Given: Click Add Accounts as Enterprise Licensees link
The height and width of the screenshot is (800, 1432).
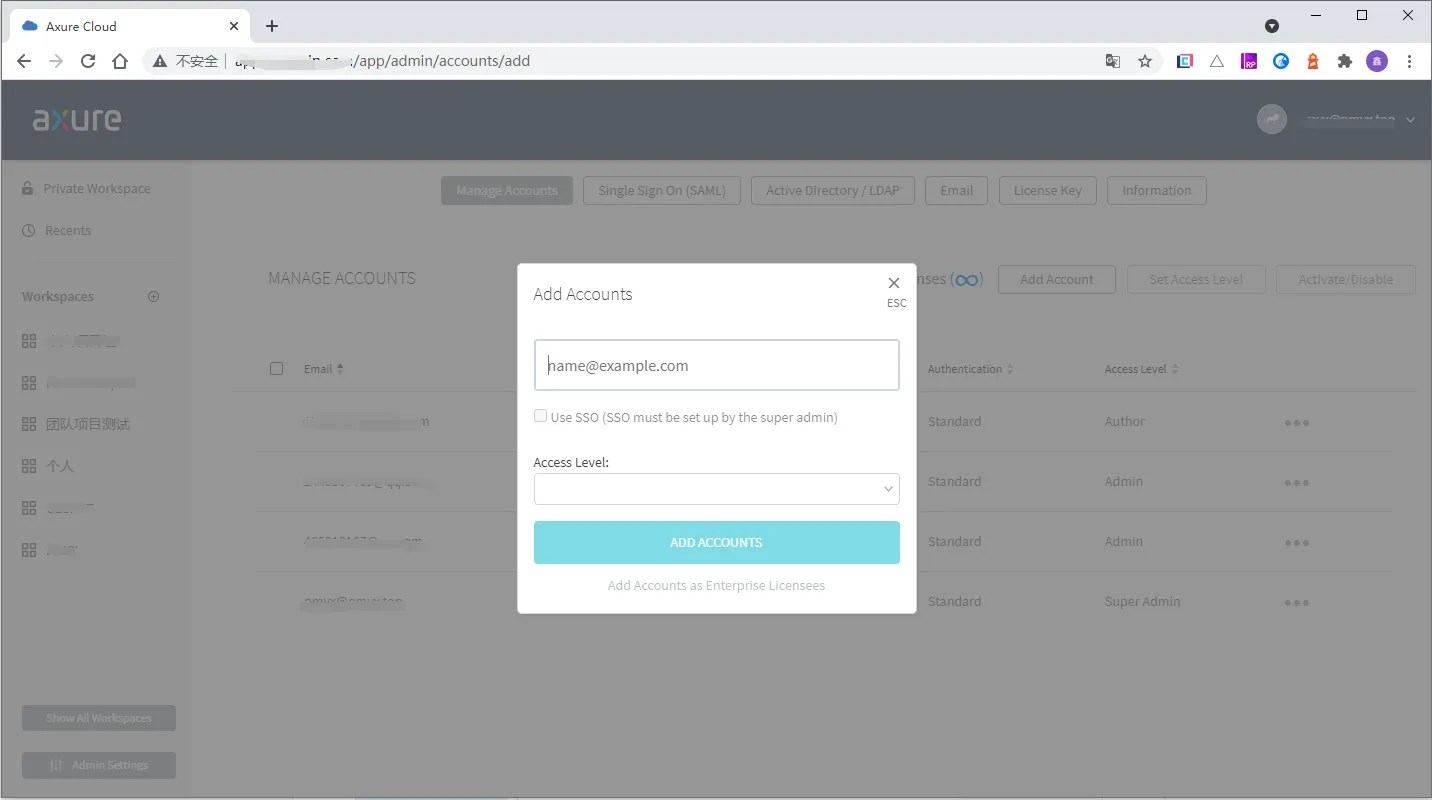Looking at the screenshot, I should [716, 586].
